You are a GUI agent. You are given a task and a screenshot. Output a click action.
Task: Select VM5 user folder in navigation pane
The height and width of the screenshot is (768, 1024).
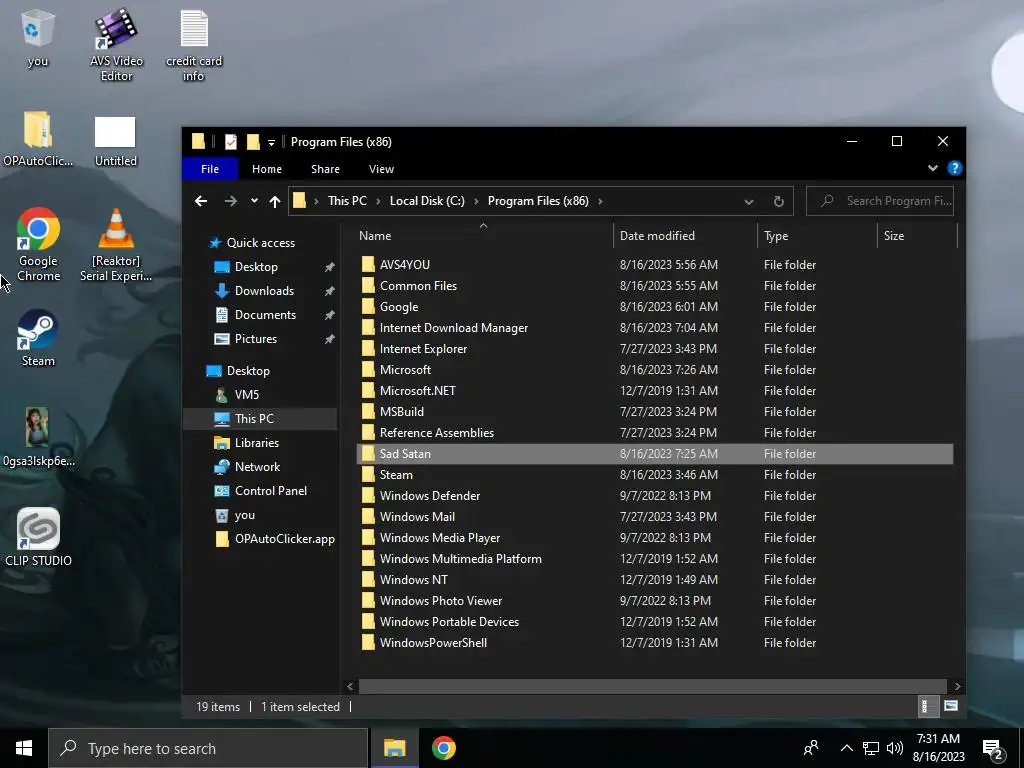pos(237,394)
